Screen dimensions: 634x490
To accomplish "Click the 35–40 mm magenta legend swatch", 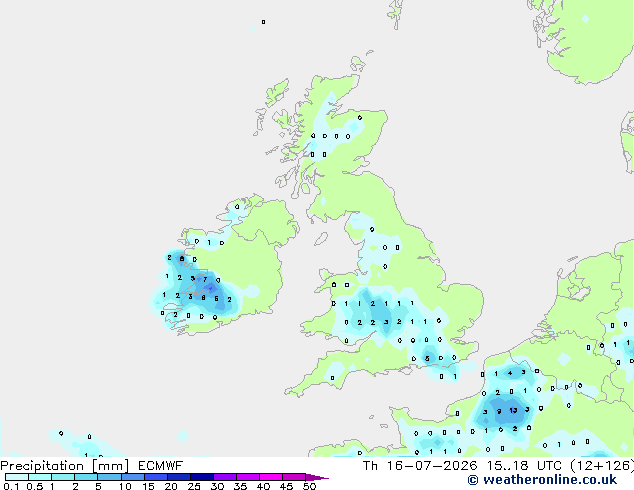I will [x=248, y=477].
